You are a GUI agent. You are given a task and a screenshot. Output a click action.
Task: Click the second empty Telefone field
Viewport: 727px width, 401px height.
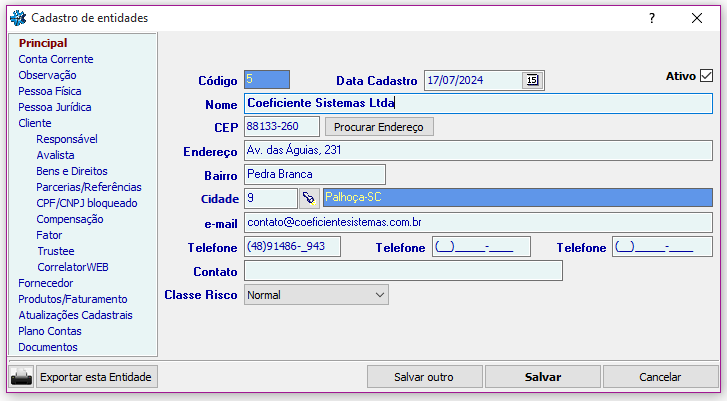tap(481, 247)
